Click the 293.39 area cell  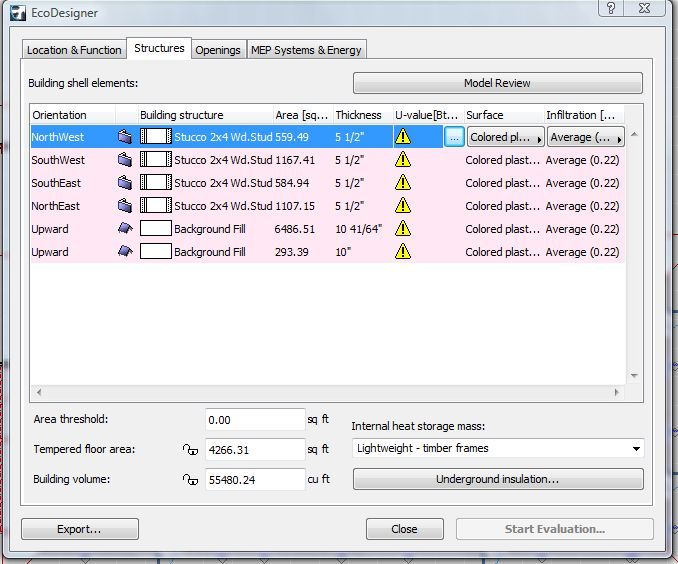pos(292,252)
